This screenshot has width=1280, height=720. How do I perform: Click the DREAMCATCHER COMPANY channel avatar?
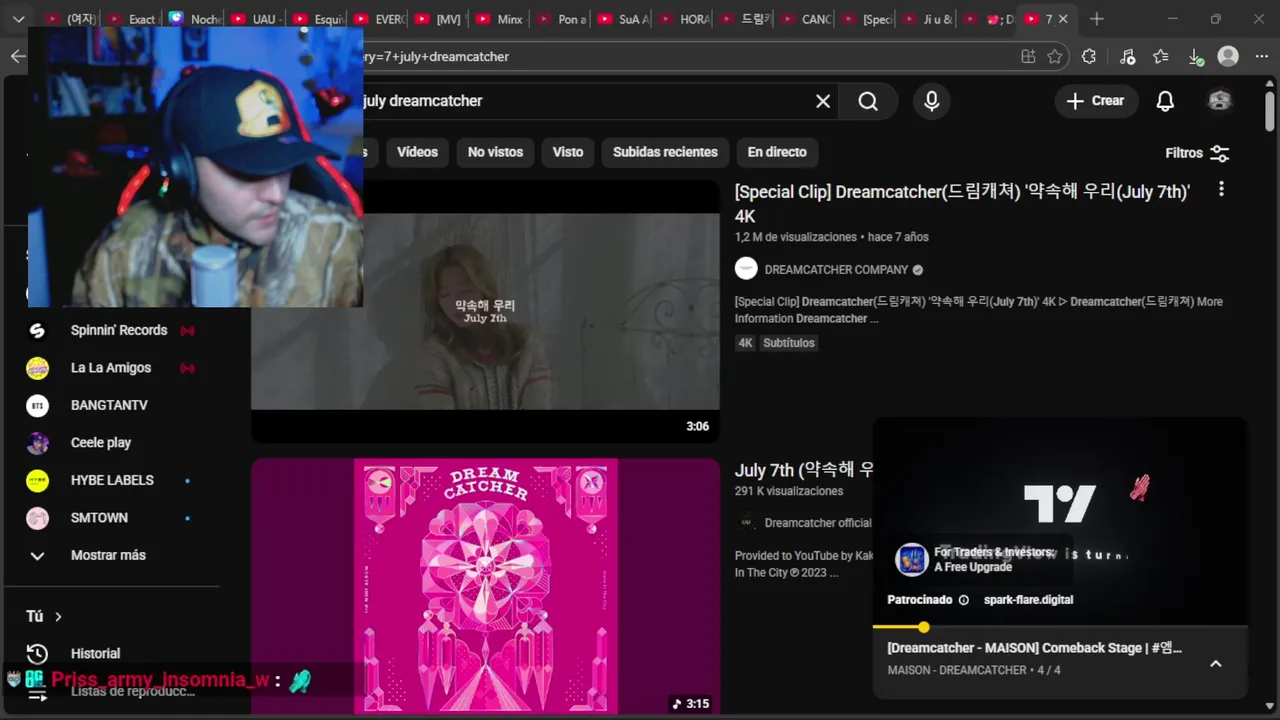coord(746,269)
